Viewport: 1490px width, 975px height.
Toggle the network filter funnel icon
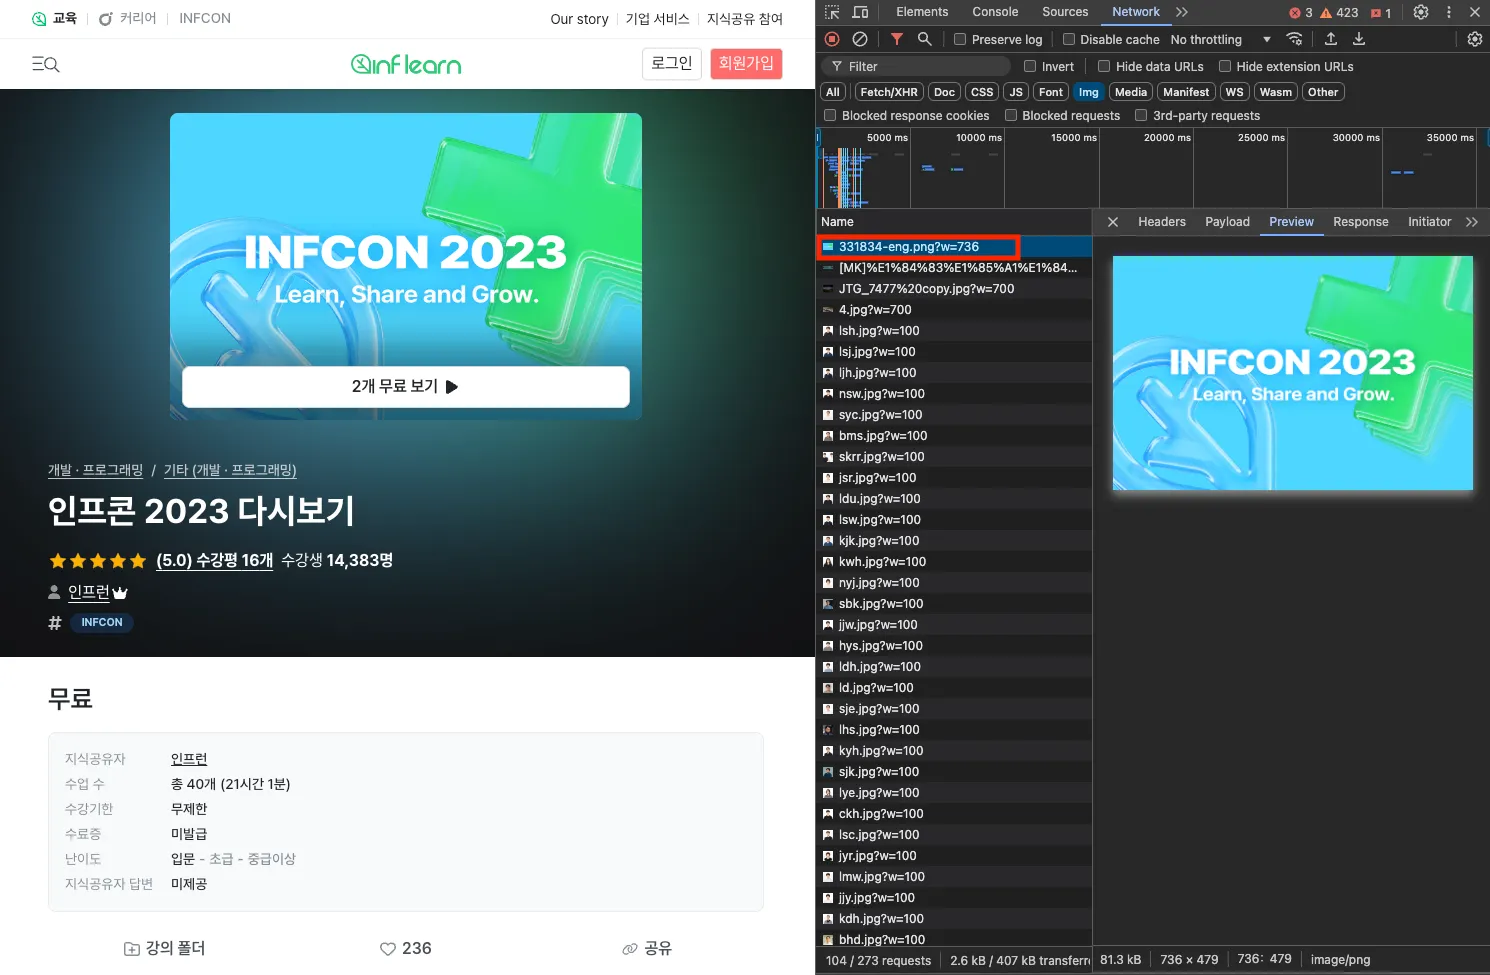pos(897,39)
